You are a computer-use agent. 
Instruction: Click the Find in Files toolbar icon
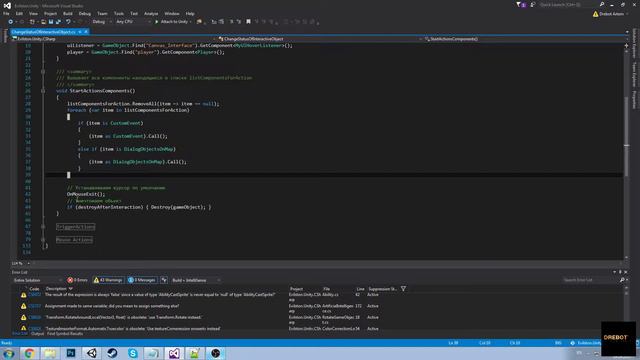[x=199, y=22]
